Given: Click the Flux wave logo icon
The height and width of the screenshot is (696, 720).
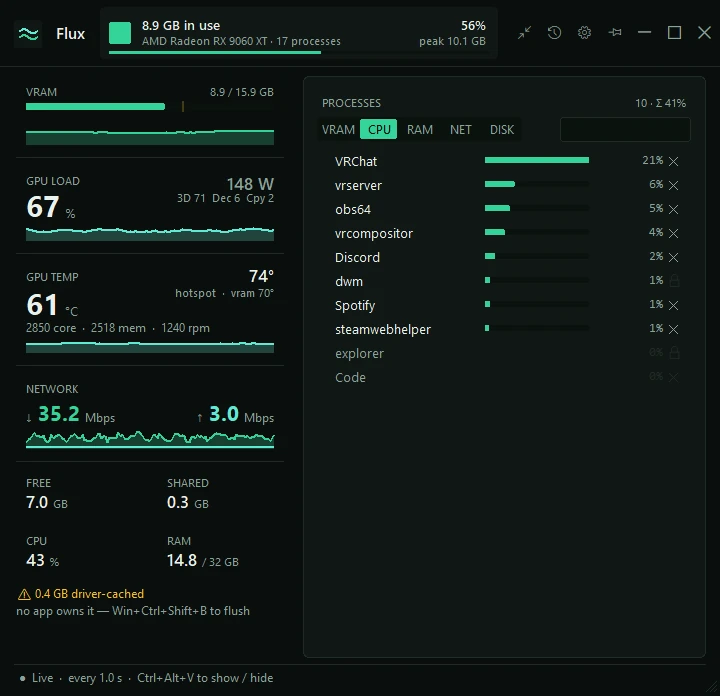Looking at the screenshot, I should pos(28,34).
